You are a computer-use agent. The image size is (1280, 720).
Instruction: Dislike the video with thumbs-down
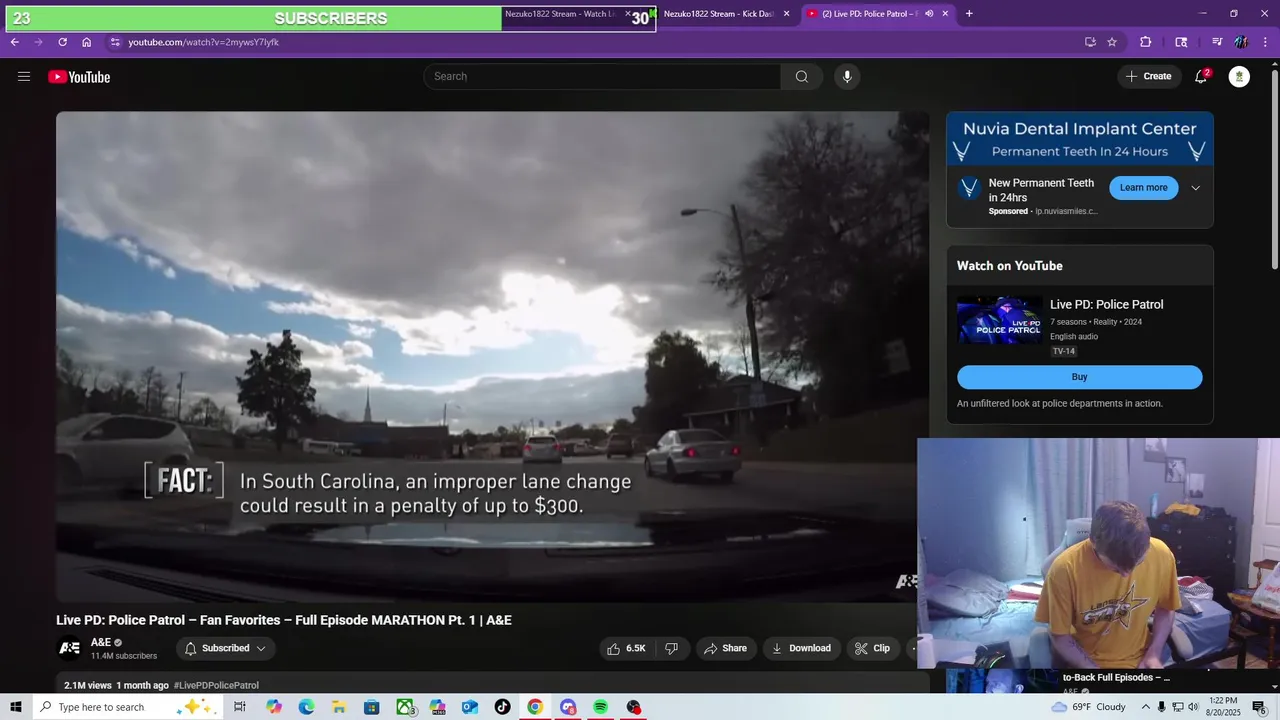[672, 648]
